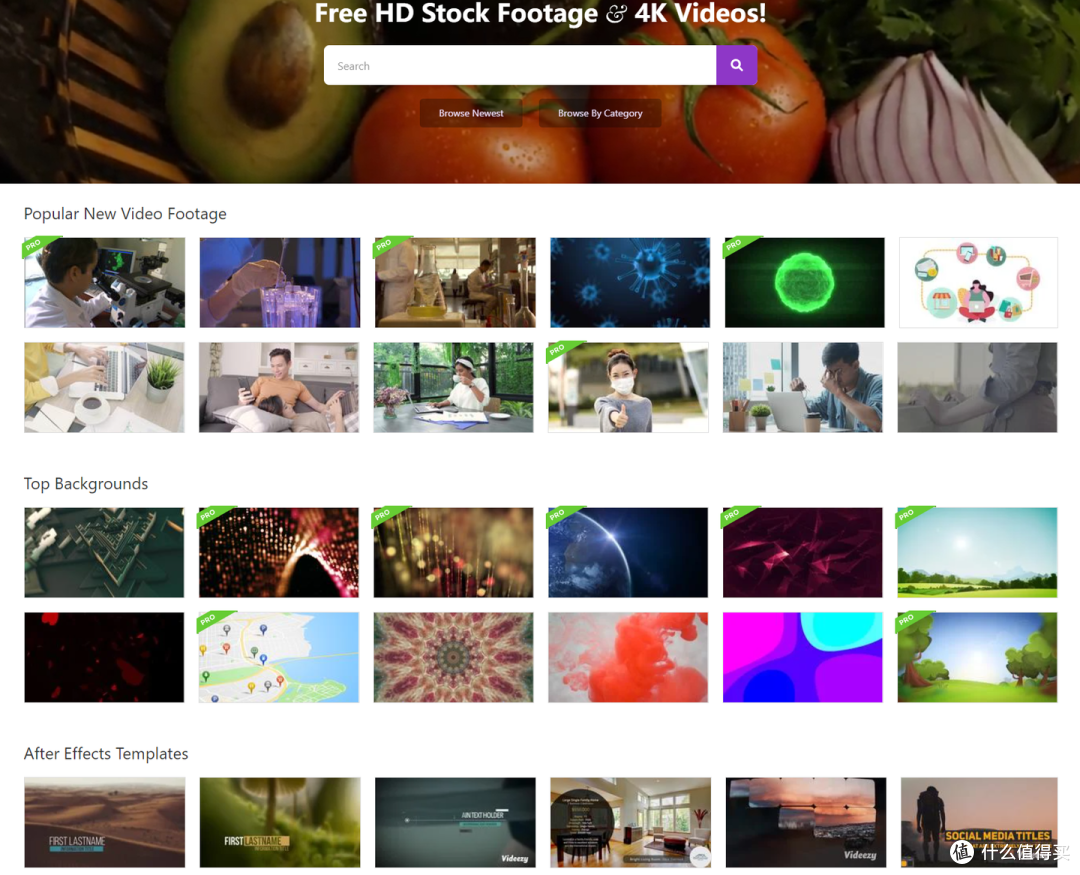Open the red ink smoke cloud background
This screenshot has width=1080, height=875.
click(628, 657)
